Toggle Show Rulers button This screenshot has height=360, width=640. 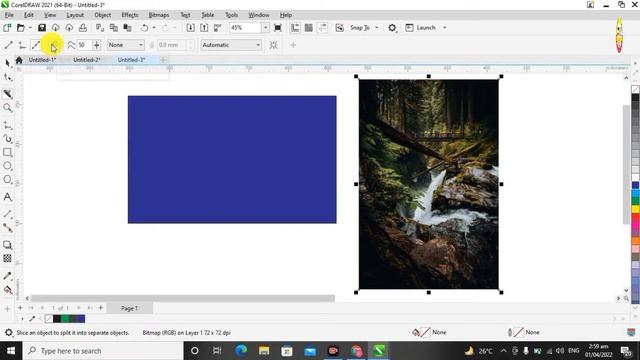[x=295, y=28]
